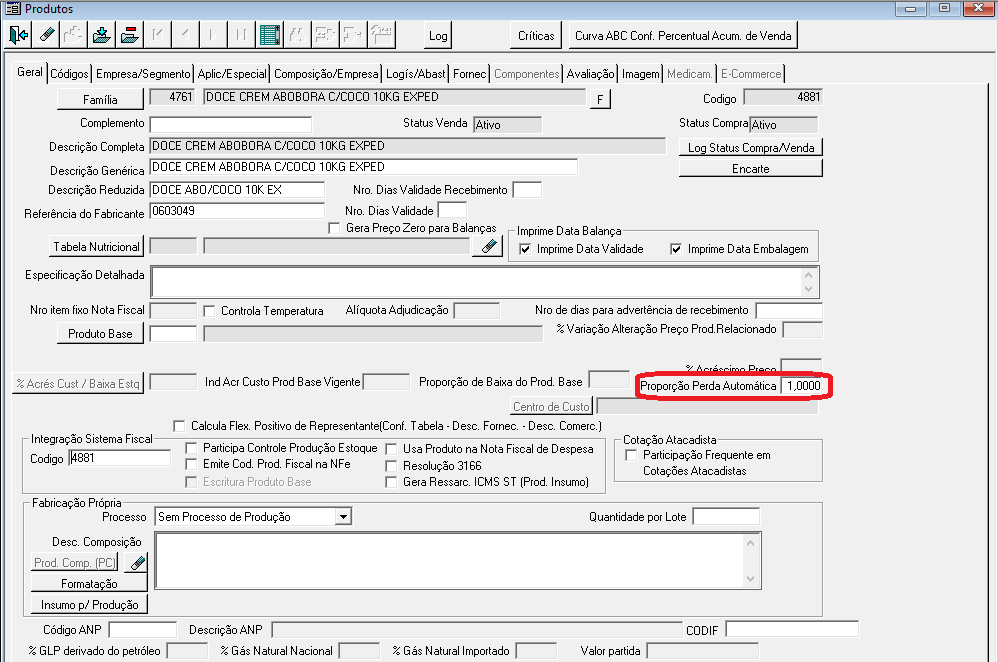This screenshot has width=998, height=662.
Task: Select the Logís/Abast tab
Action: (x=416, y=74)
